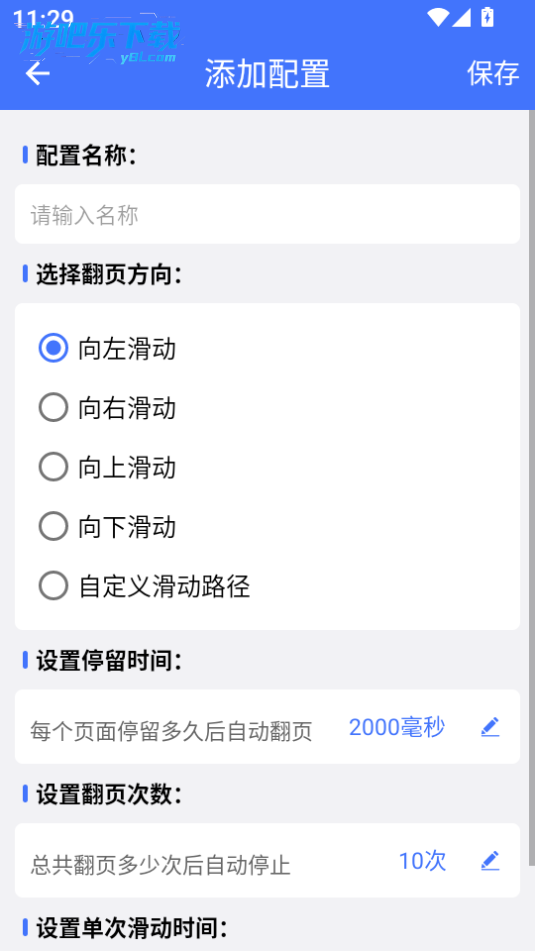Click the 每个页面停留多久后自动翻页 row
The height and width of the screenshot is (951, 535).
[268, 727]
